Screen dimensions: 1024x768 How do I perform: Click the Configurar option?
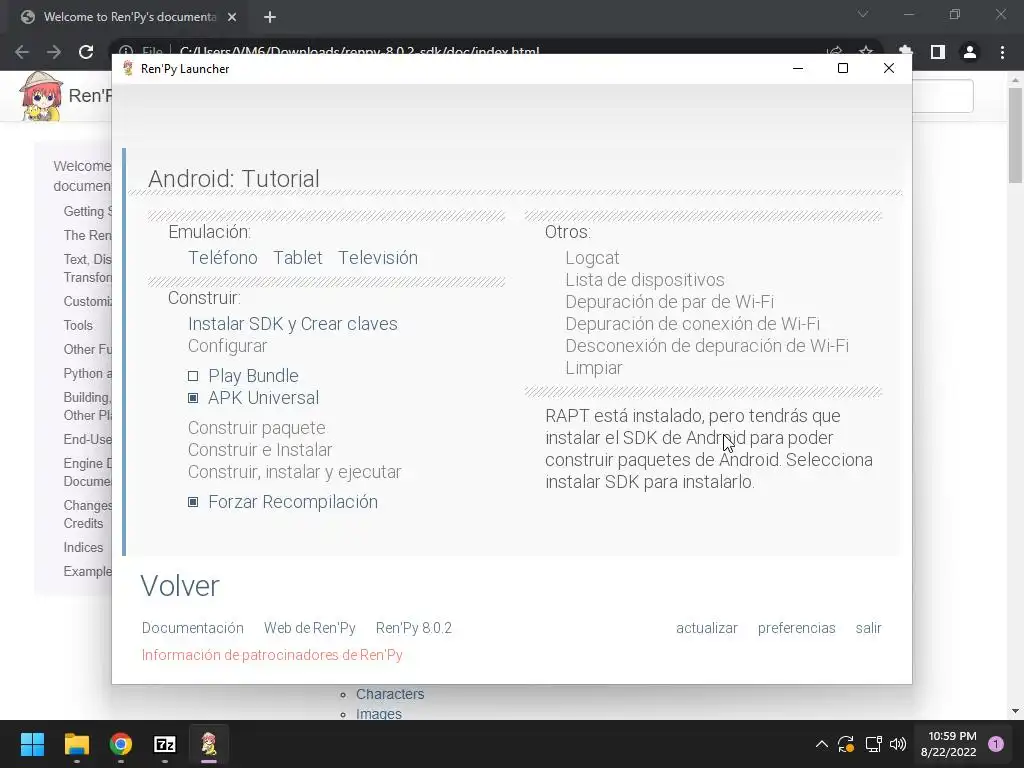[x=227, y=346]
